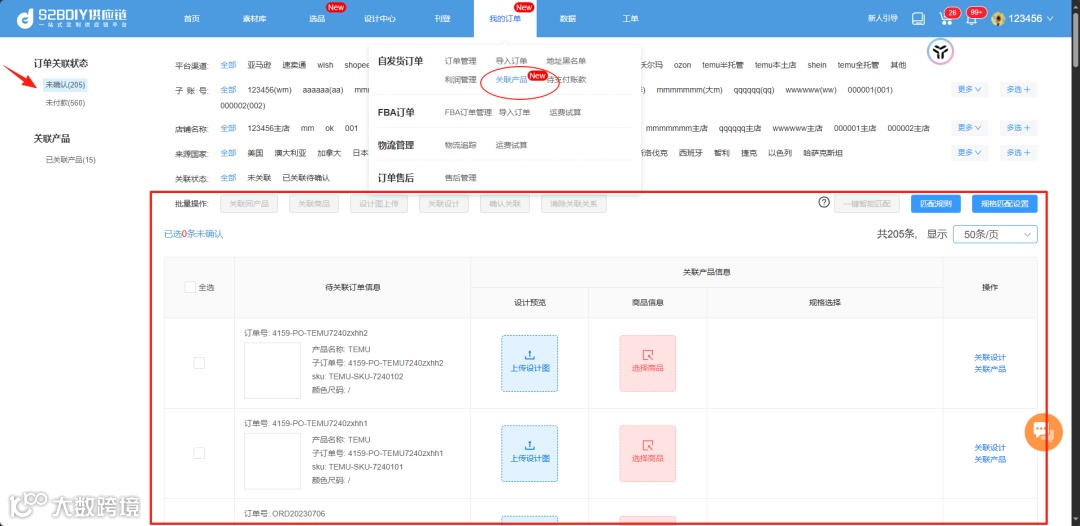Click 多选 + in the 店铺名称 row

click(1018, 128)
